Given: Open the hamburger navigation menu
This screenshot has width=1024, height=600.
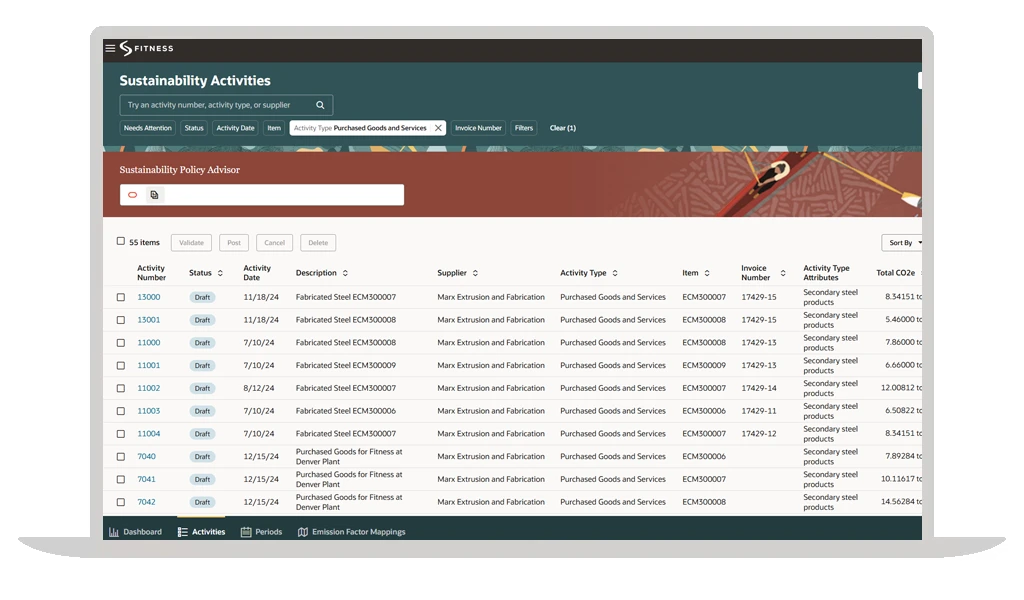Looking at the screenshot, I should 110,48.
